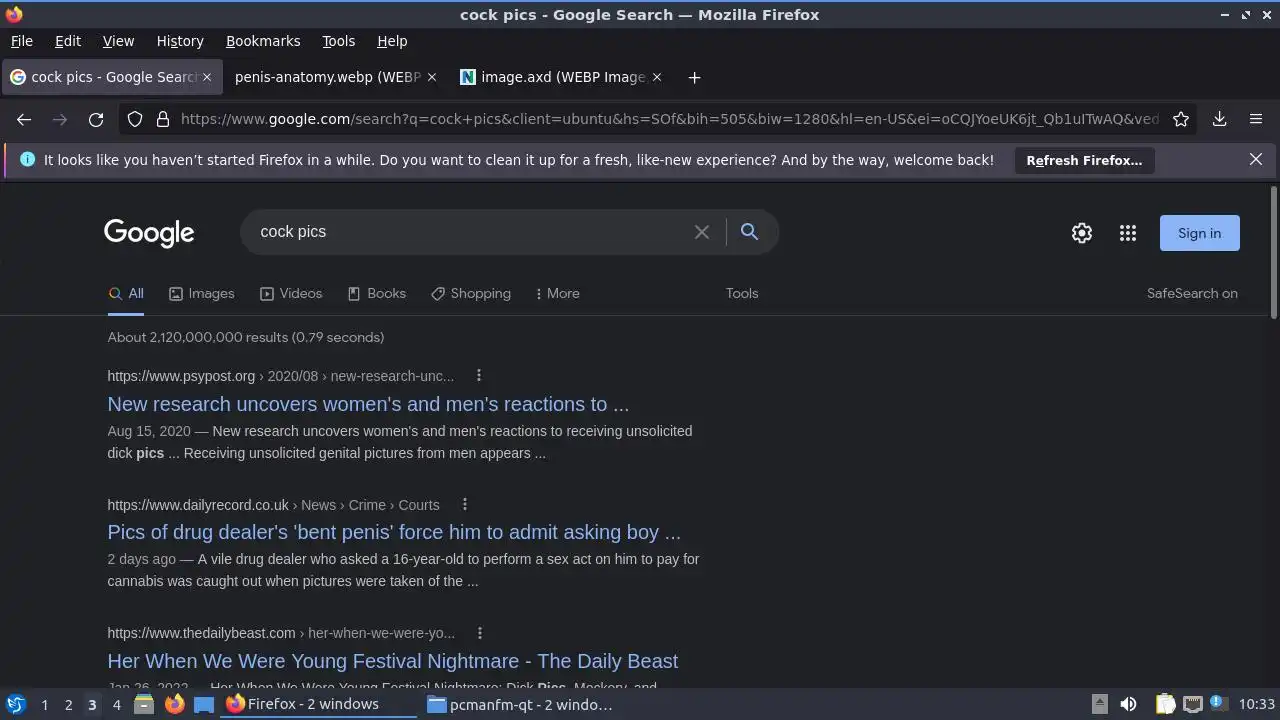
Task: Open the Edit menu
Action: (x=68, y=41)
